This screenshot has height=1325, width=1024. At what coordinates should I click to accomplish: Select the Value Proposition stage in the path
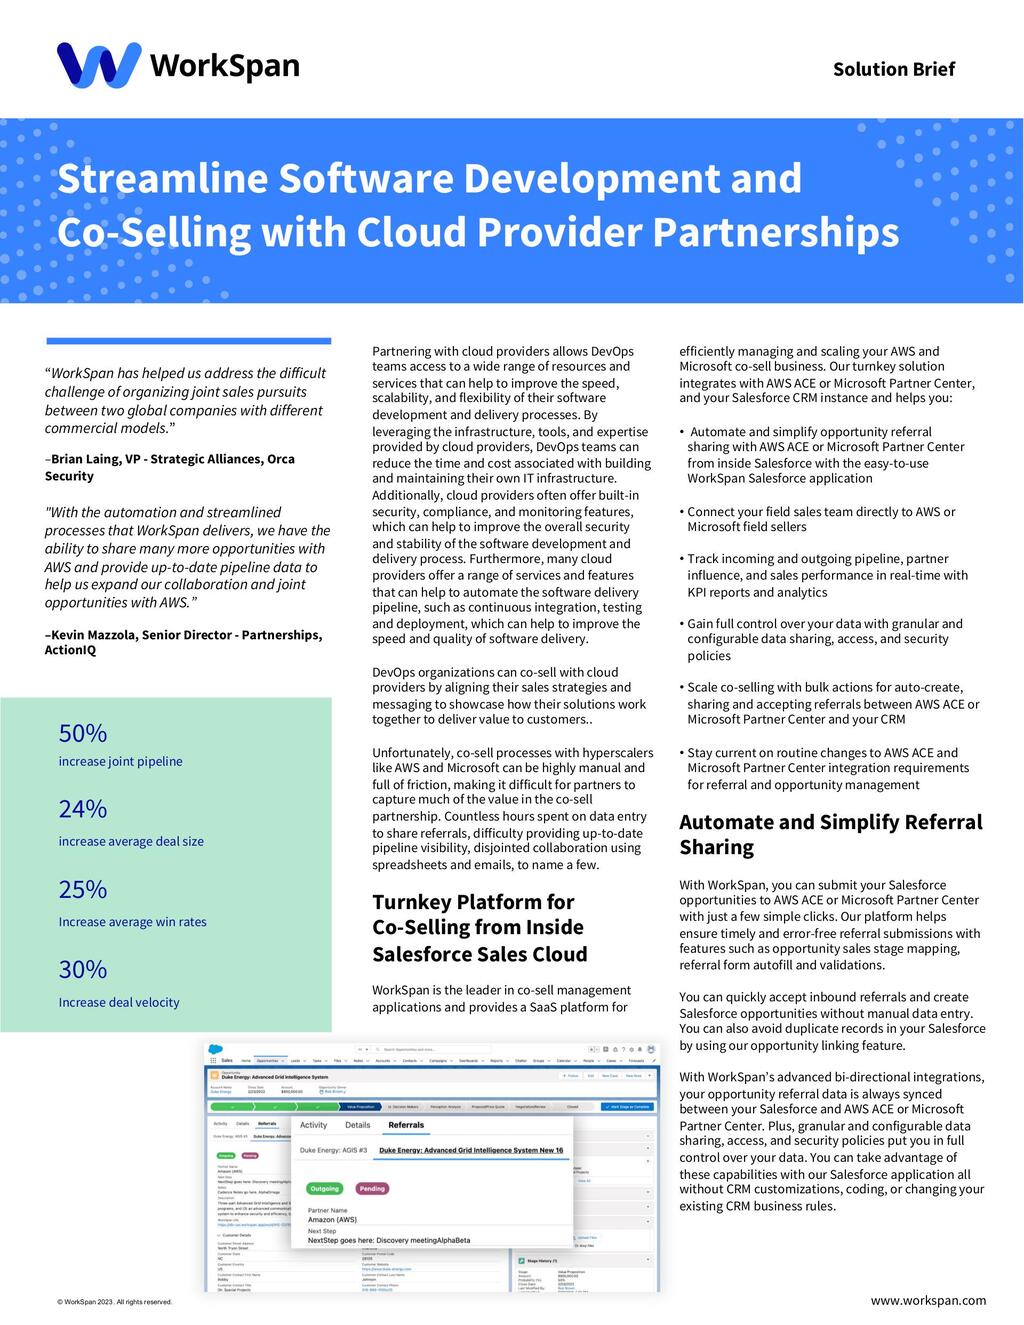tap(359, 1107)
